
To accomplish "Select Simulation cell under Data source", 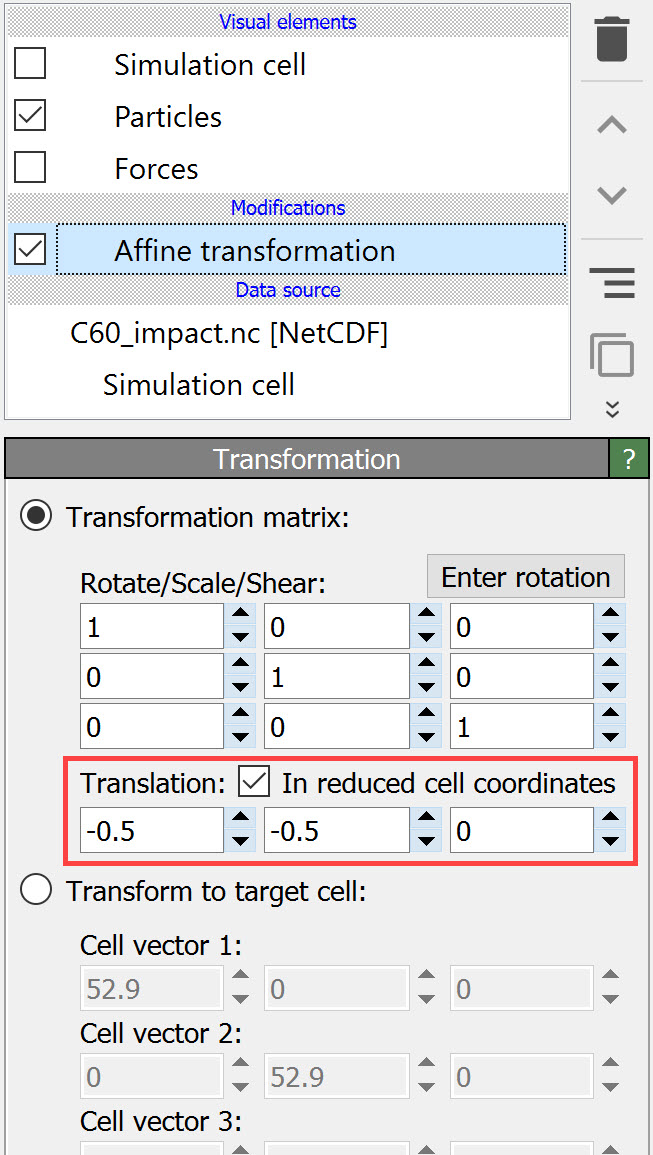I will pos(198,384).
